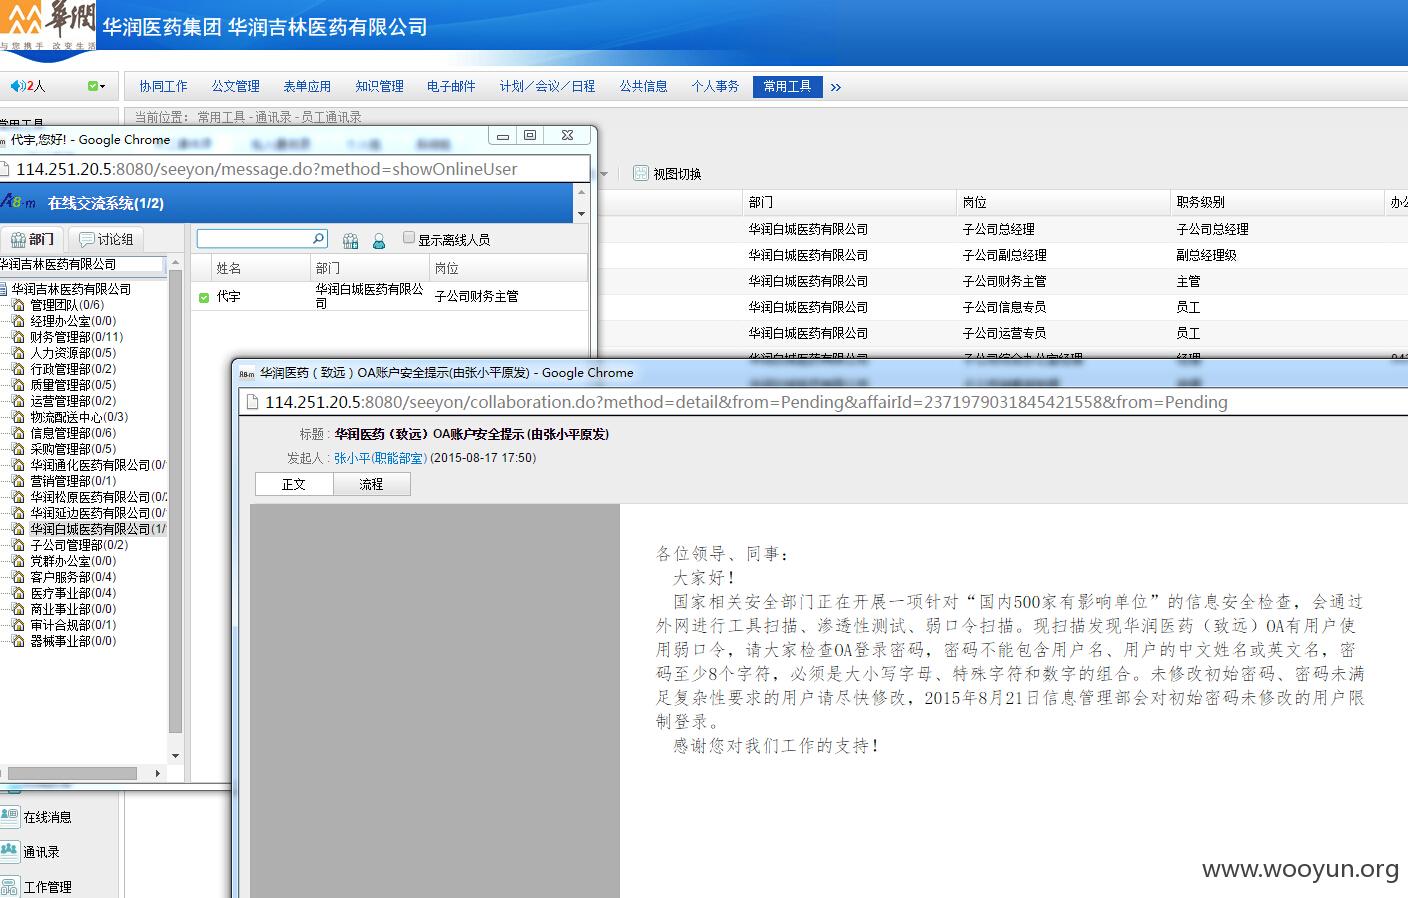Select 信息管理部(0/6) in department tree
1408x898 pixels.
click(x=72, y=433)
